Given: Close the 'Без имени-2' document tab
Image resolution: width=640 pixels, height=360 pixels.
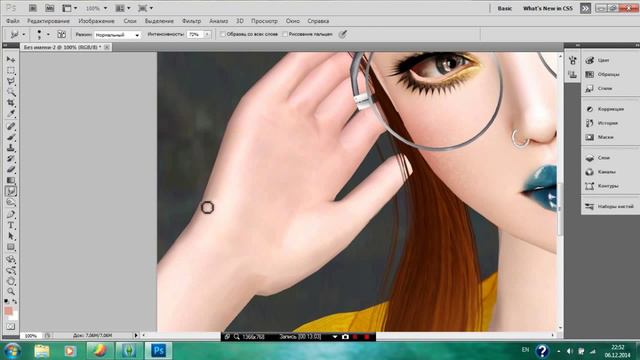Looking at the screenshot, I should [107, 47].
